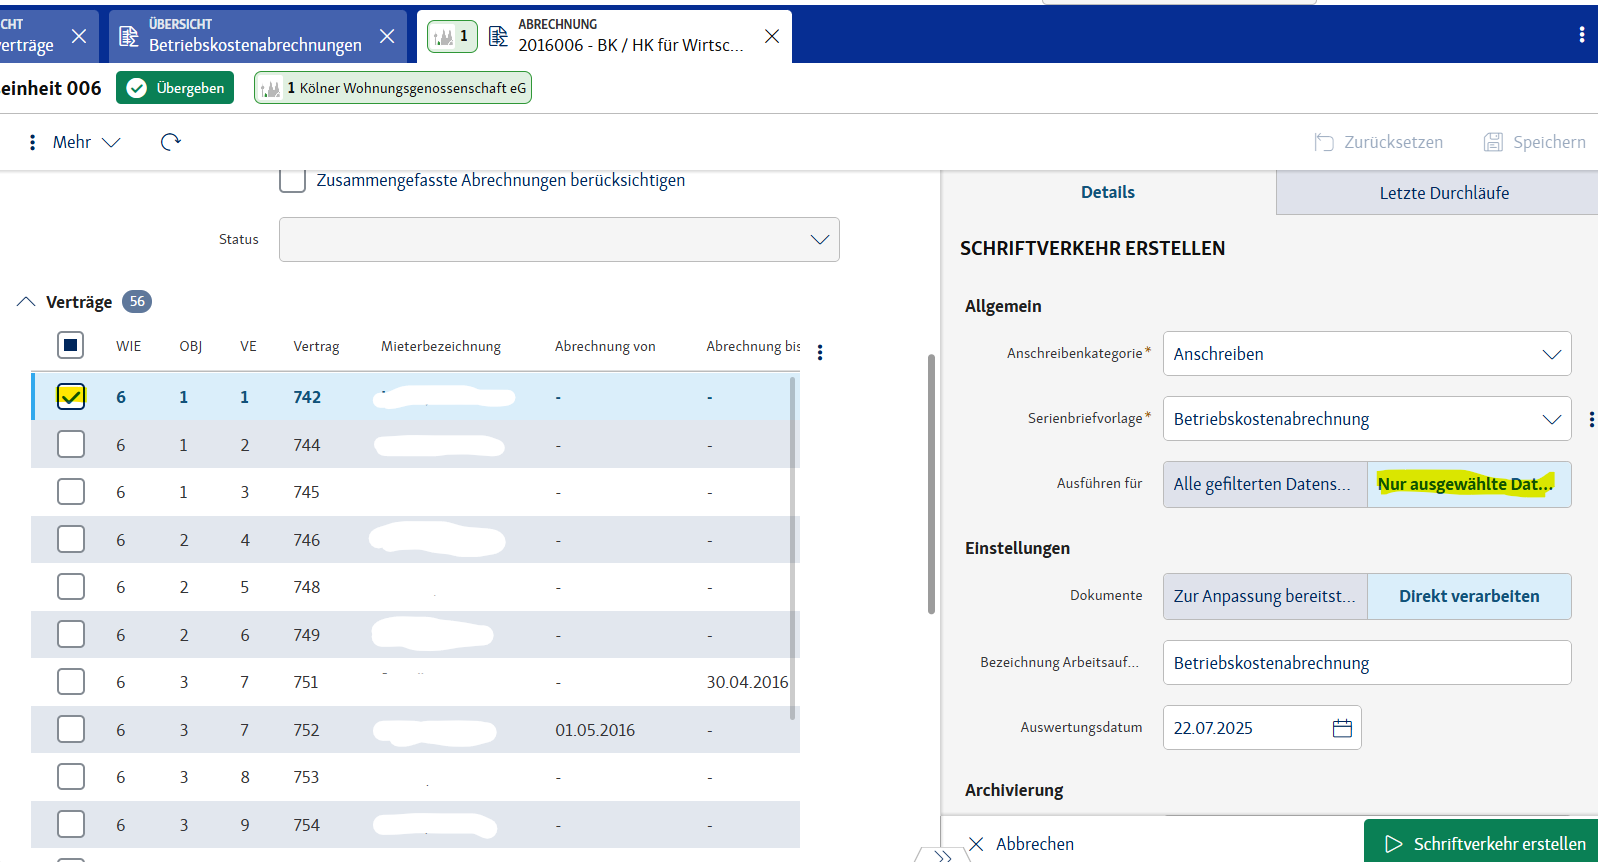1598x862 pixels.
Task: Open the table column options kebab menu
Action: (x=820, y=352)
